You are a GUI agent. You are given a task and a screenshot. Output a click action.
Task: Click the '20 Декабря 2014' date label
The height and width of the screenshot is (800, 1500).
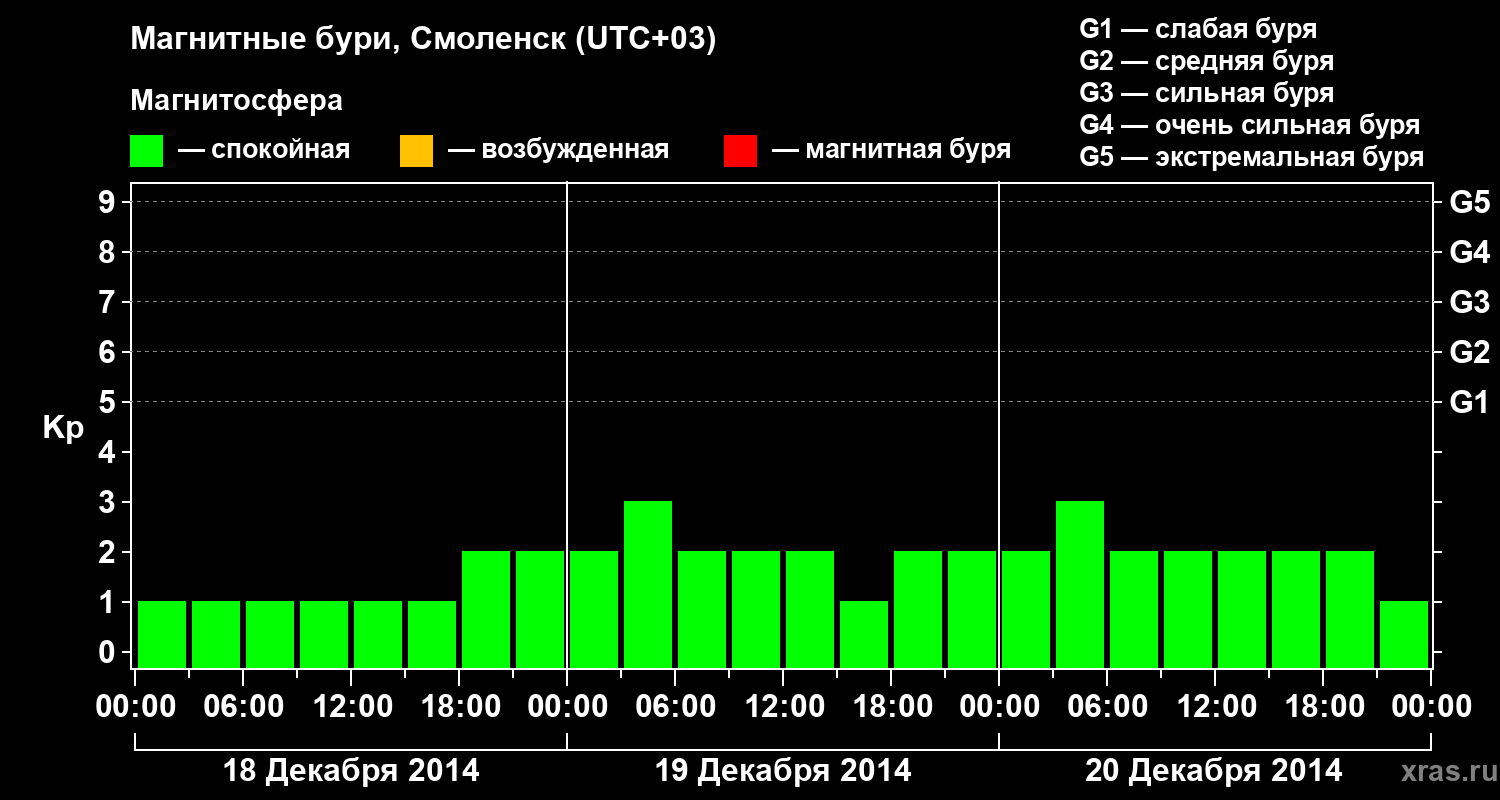click(1214, 771)
